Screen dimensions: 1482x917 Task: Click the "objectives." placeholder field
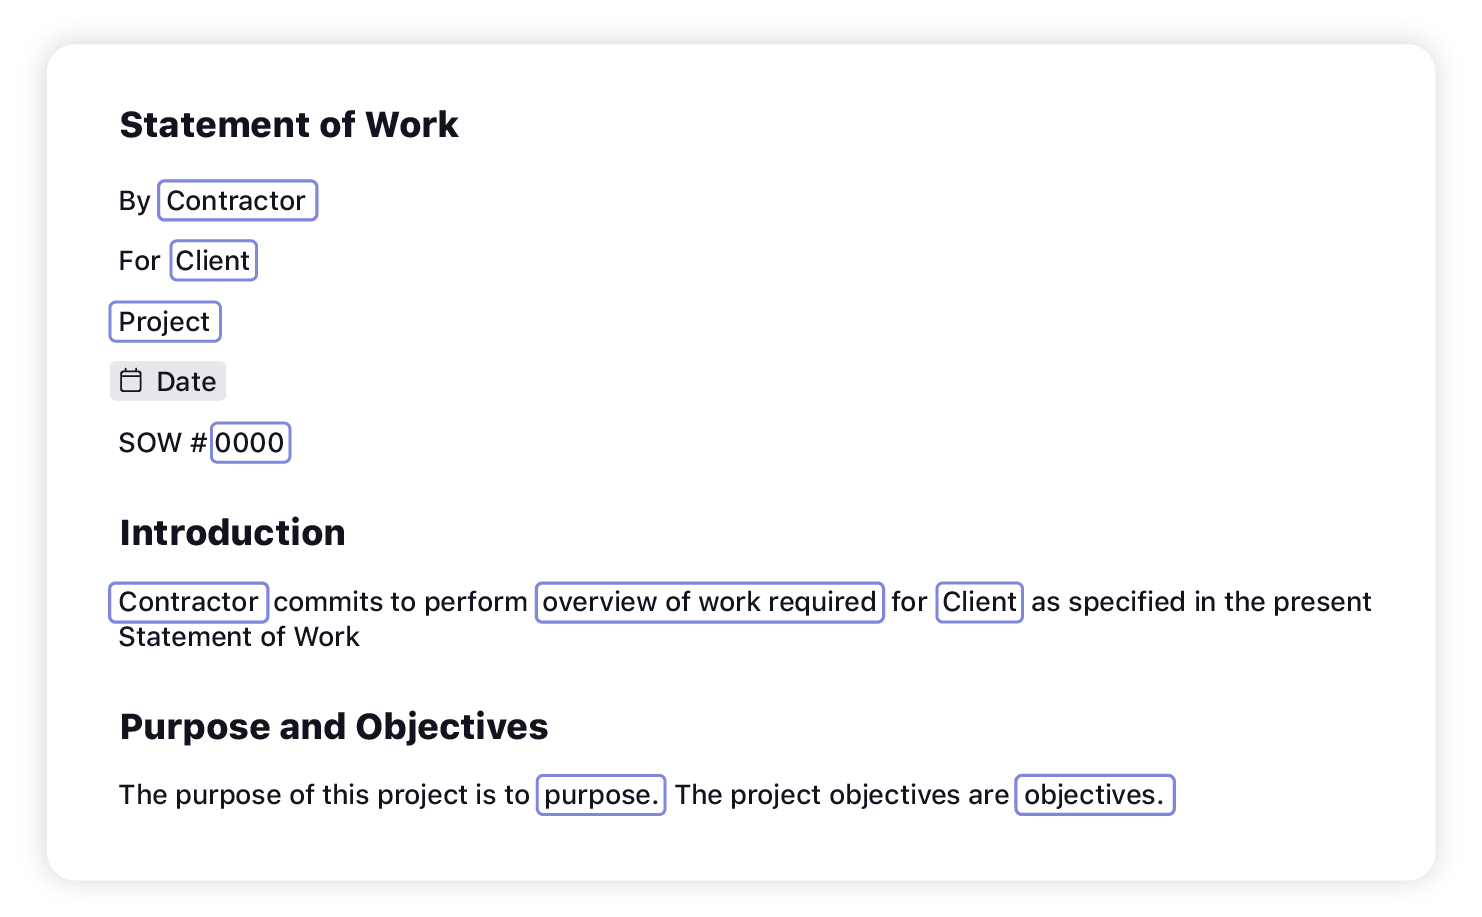(x=1094, y=795)
